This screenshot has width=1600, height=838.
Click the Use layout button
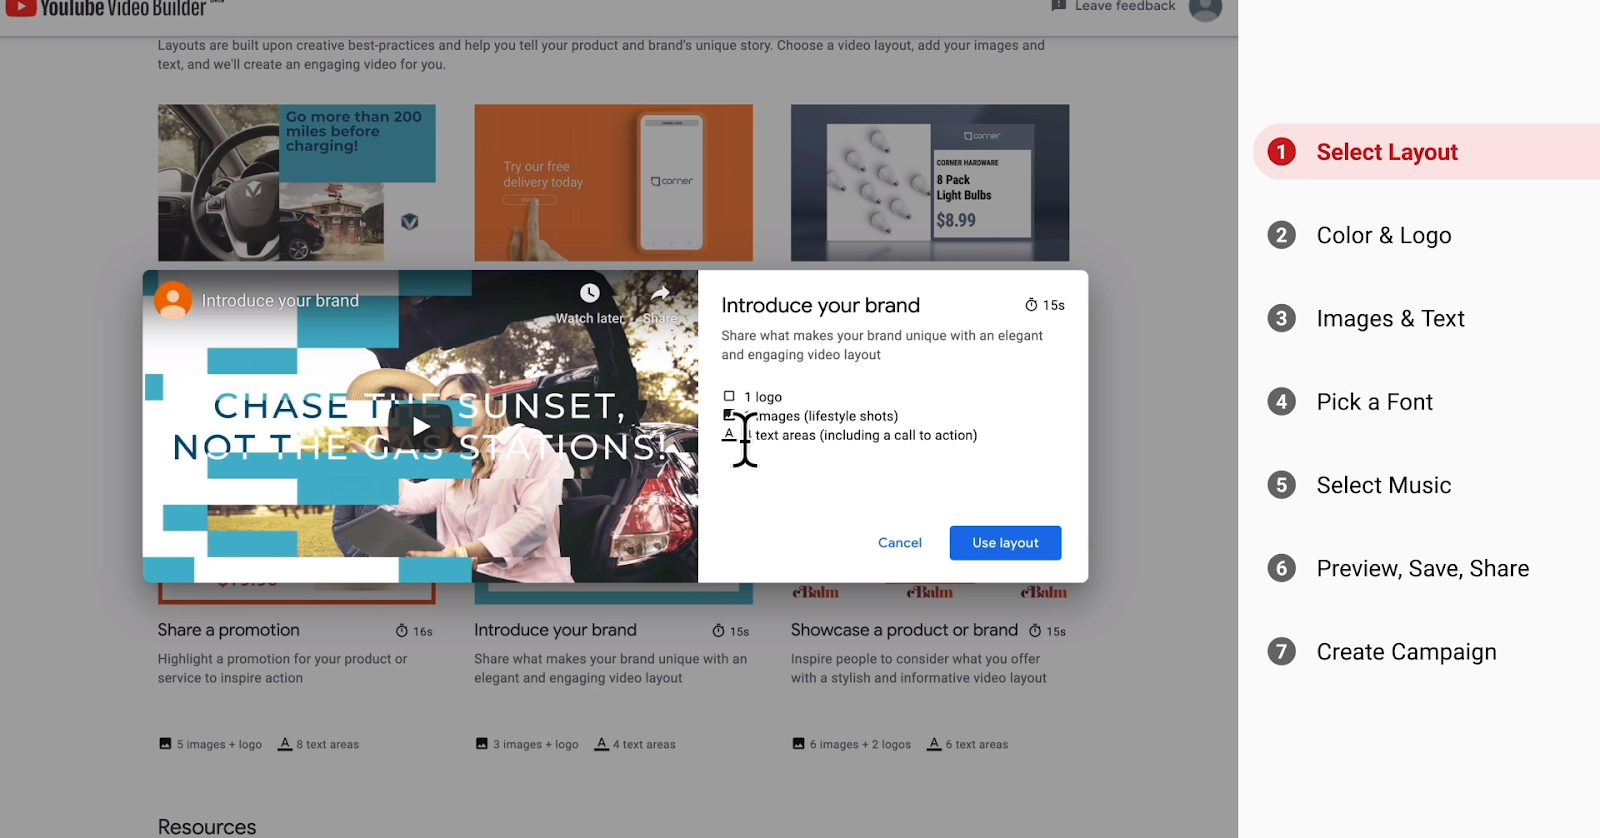click(1005, 543)
